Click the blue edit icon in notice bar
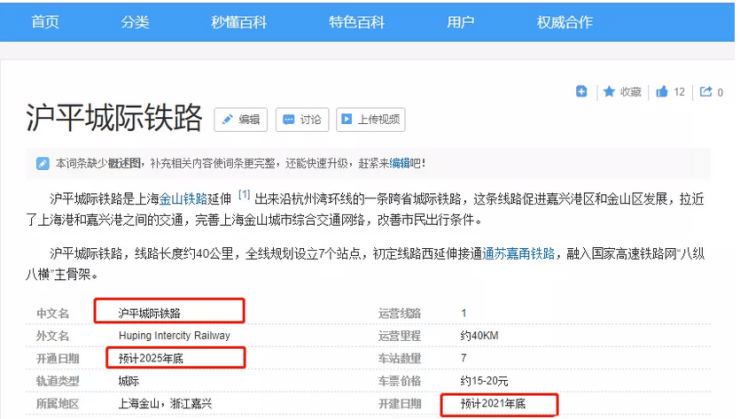The image size is (740, 419). (x=42, y=163)
